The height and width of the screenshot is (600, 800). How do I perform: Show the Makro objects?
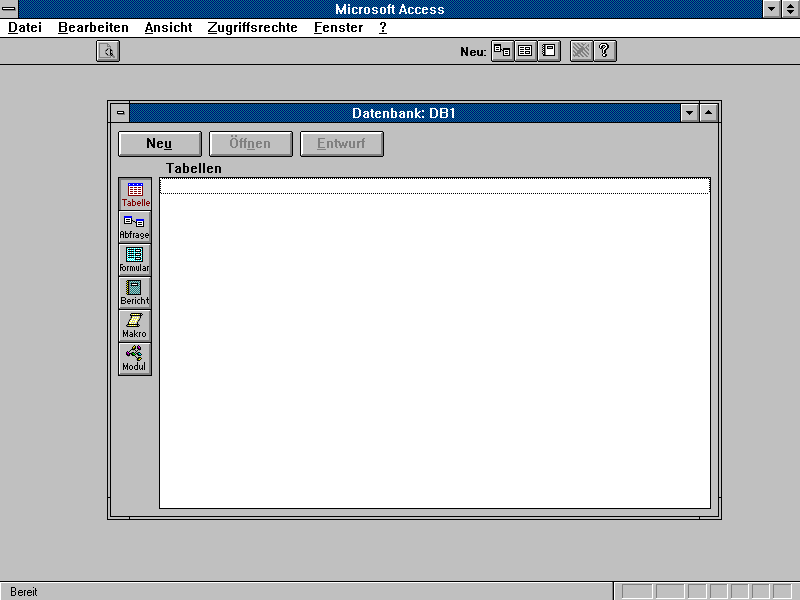pos(135,326)
